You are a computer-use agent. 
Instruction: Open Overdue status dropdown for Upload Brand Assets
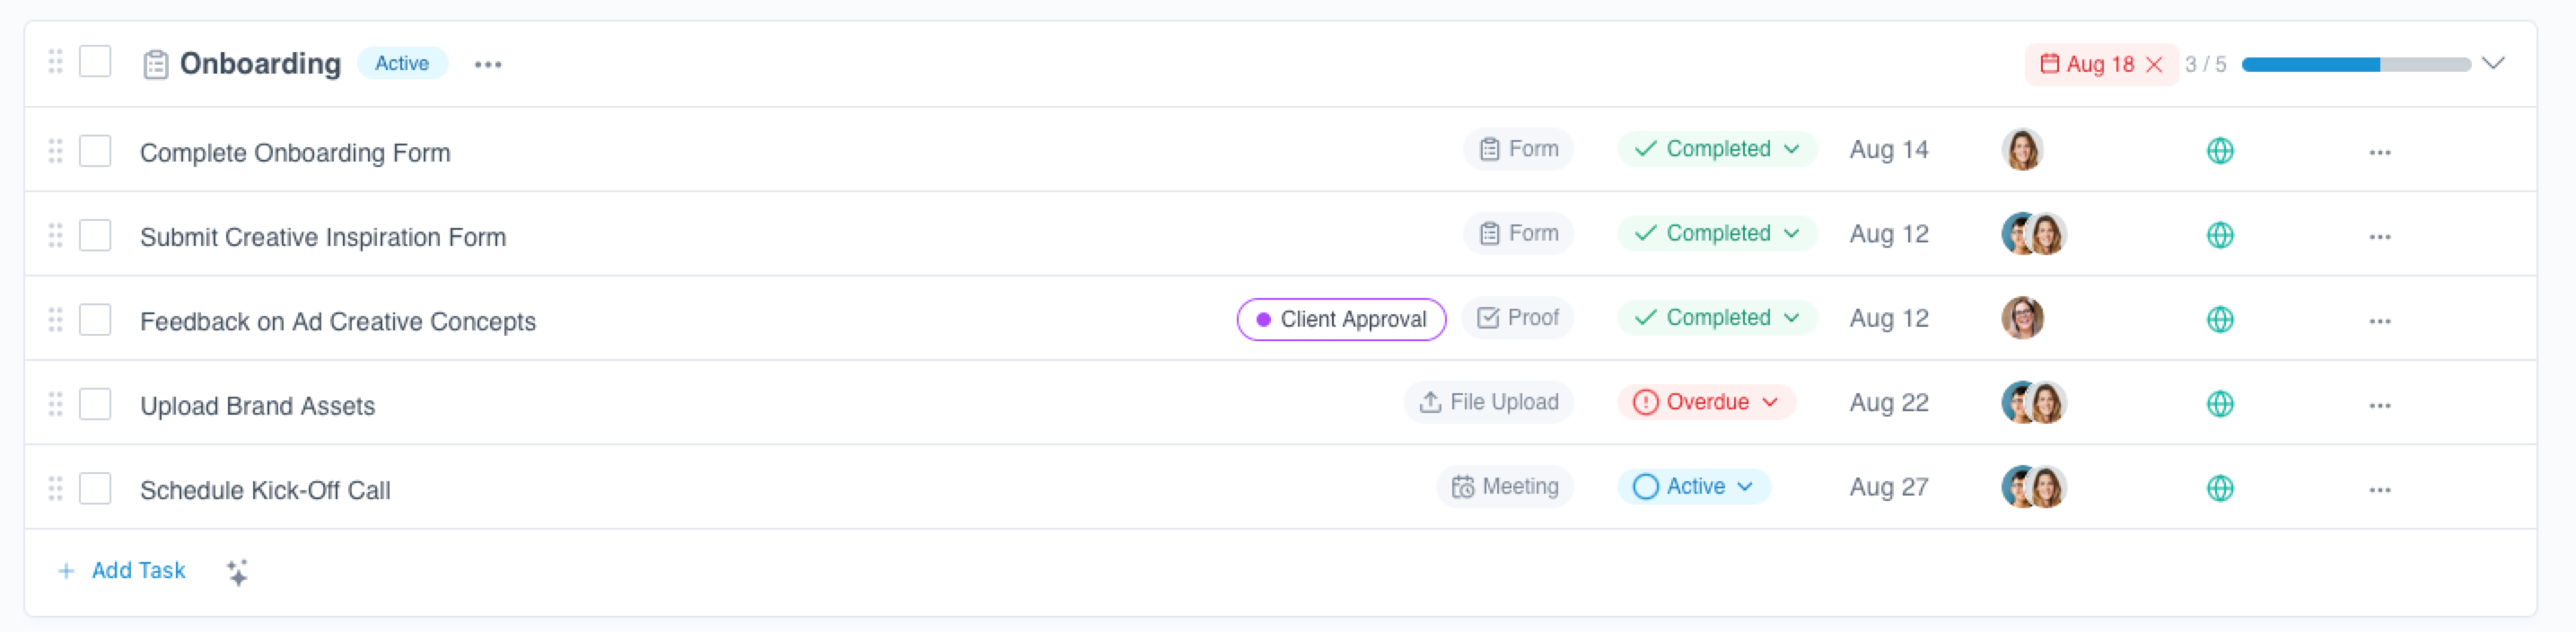(x=1706, y=402)
